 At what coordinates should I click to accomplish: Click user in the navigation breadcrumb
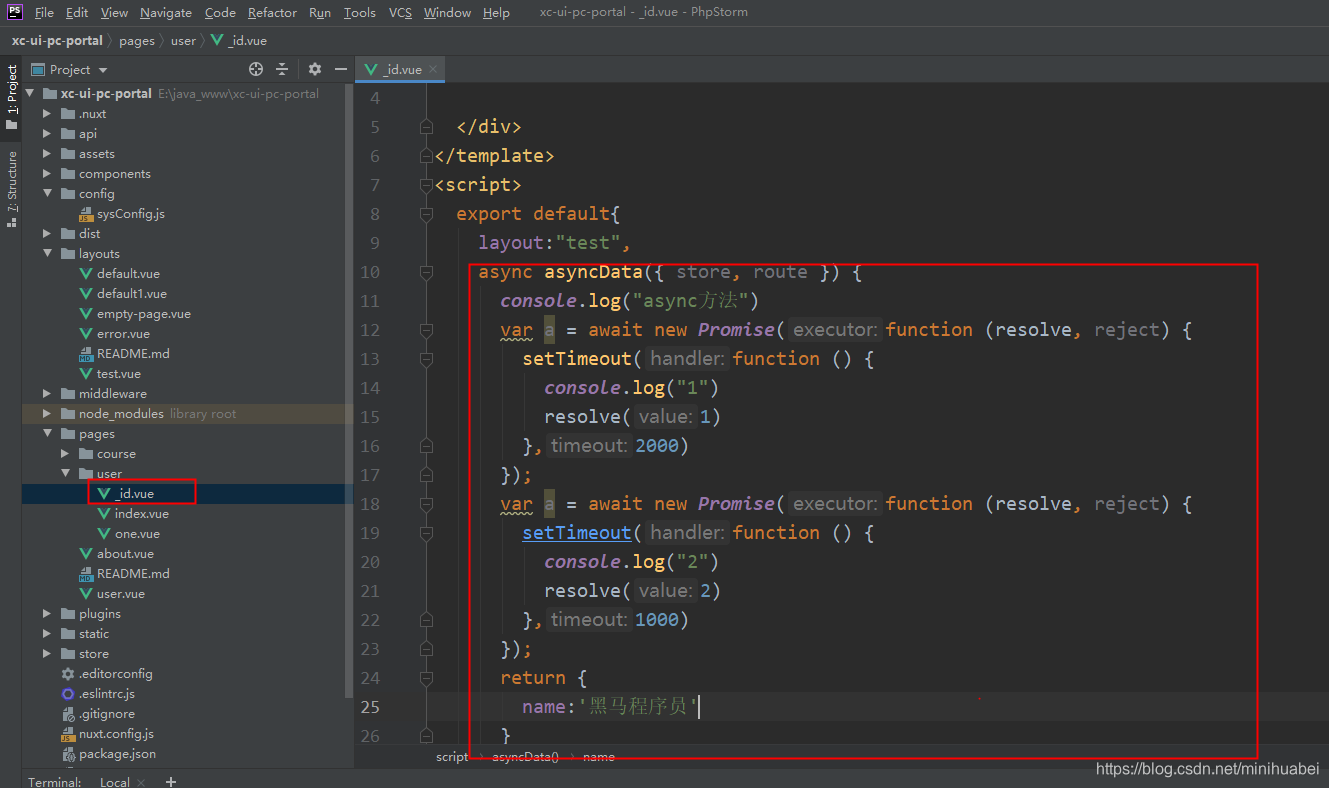pyautogui.click(x=183, y=40)
